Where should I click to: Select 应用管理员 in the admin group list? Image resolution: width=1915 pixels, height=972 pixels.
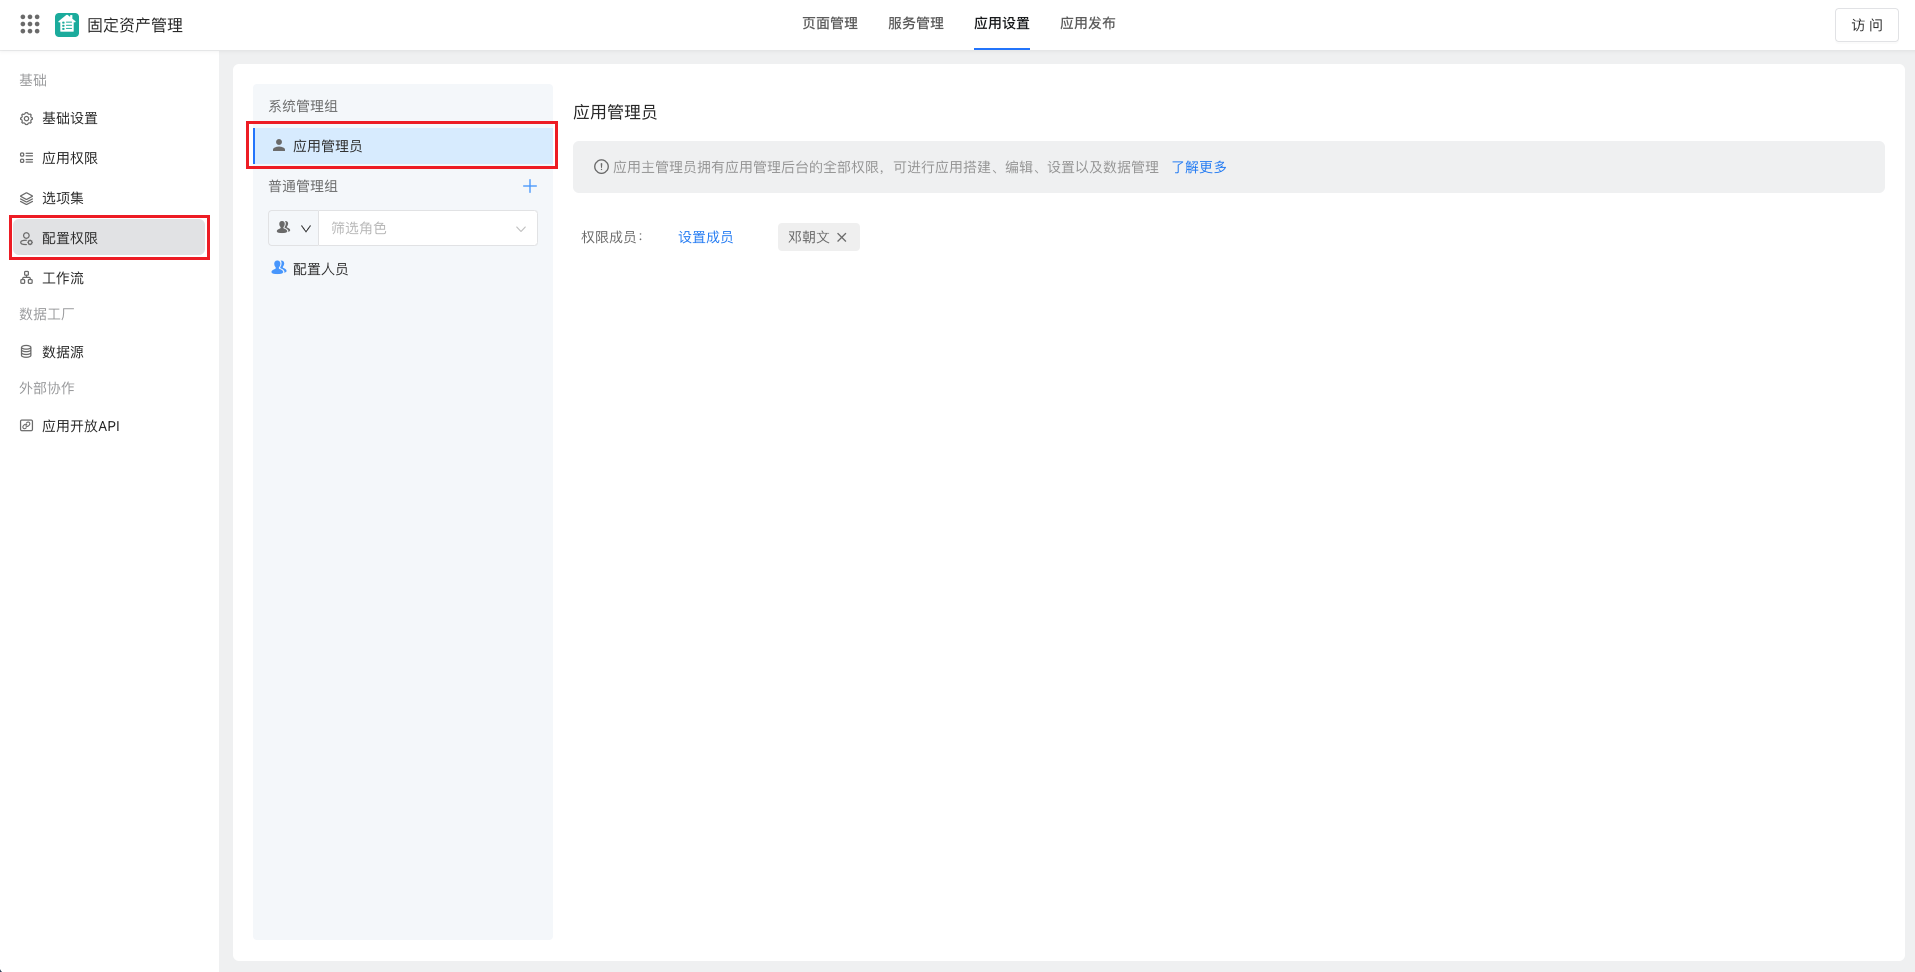pos(330,145)
